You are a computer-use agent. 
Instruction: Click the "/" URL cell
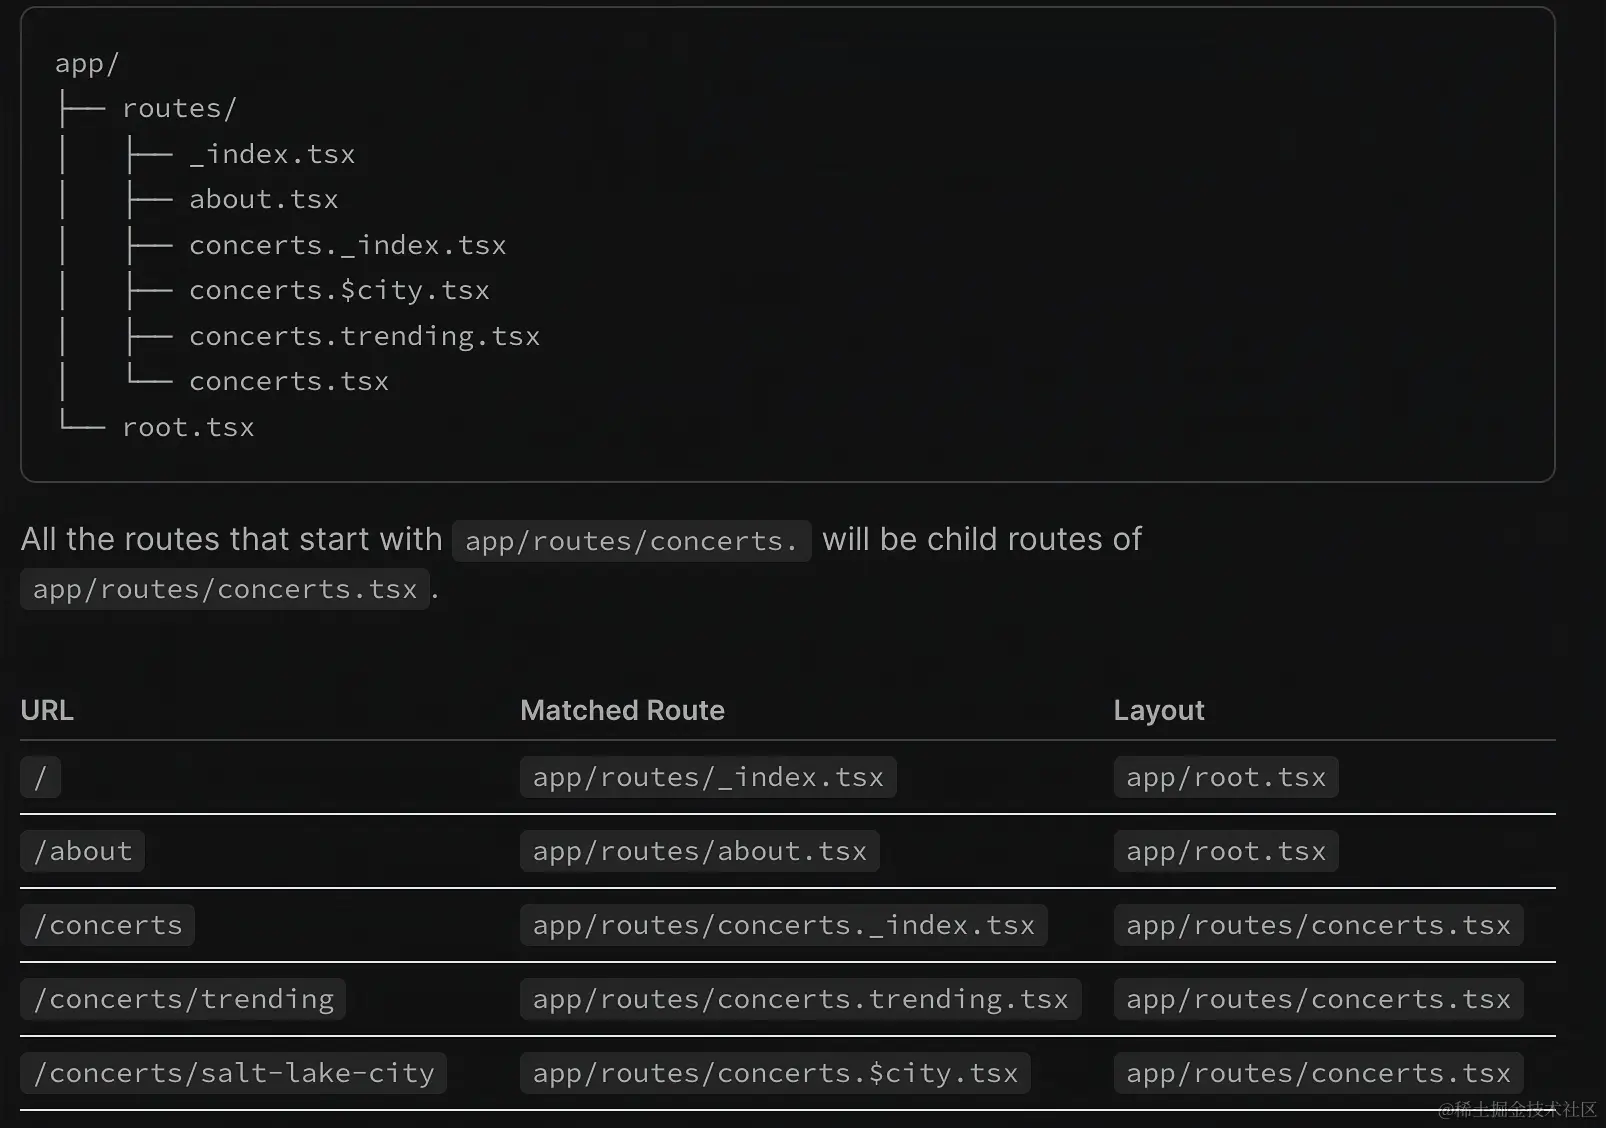tap(41, 777)
